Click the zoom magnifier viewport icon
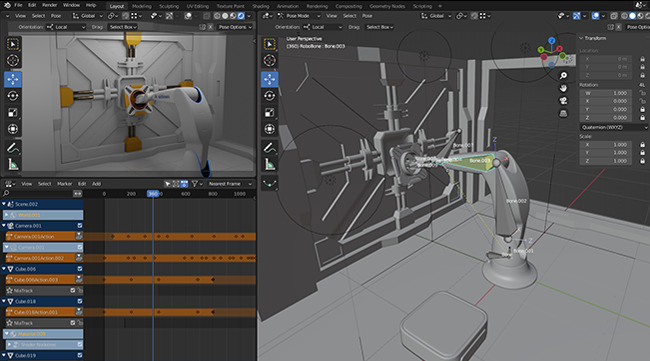650x361 pixels. tap(563, 75)
